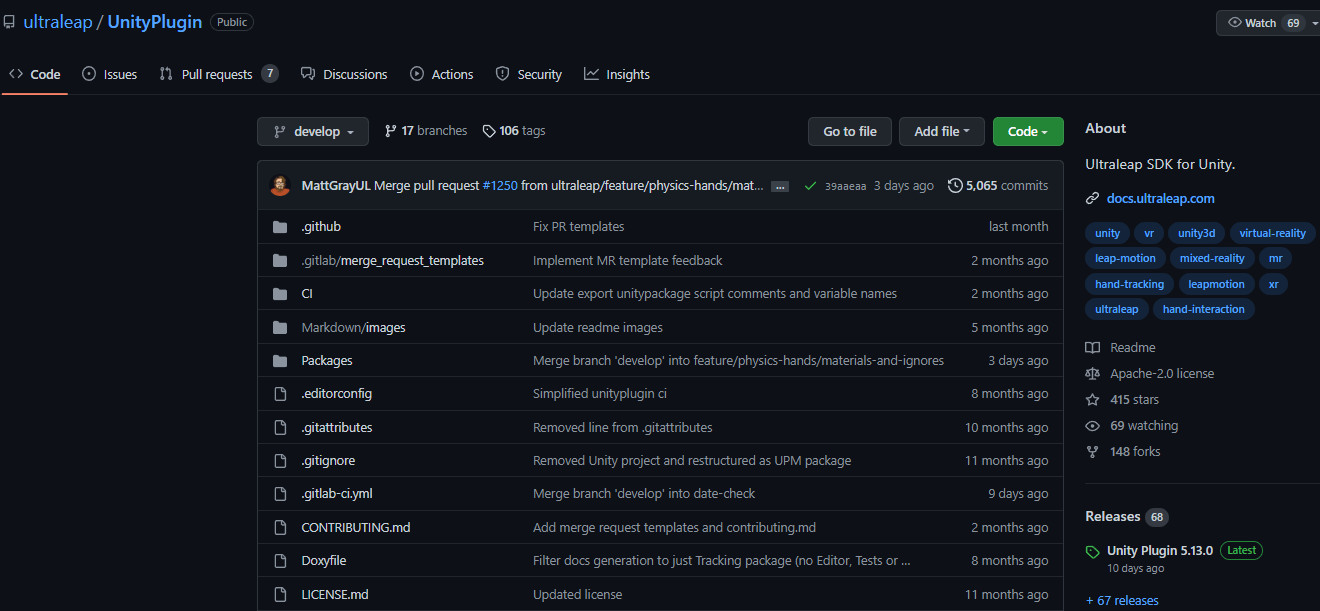
Task: View the 415 stars link
Action: coord(1121,400)
